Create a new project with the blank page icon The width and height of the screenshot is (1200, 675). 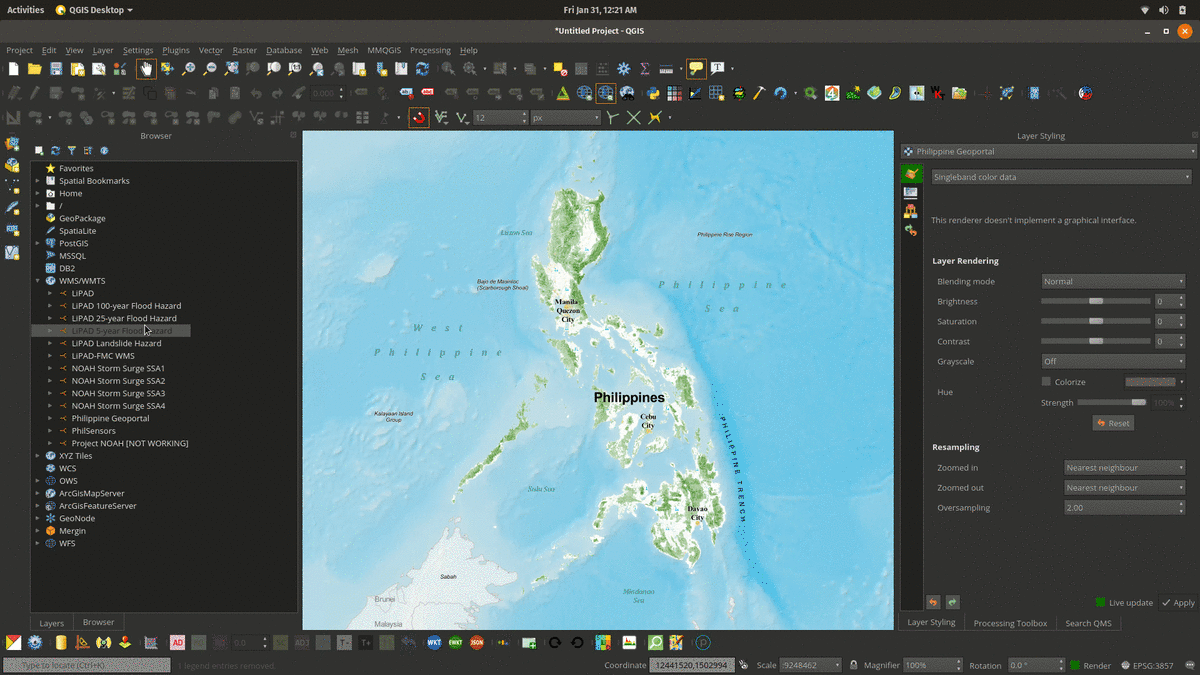[13, 69]
